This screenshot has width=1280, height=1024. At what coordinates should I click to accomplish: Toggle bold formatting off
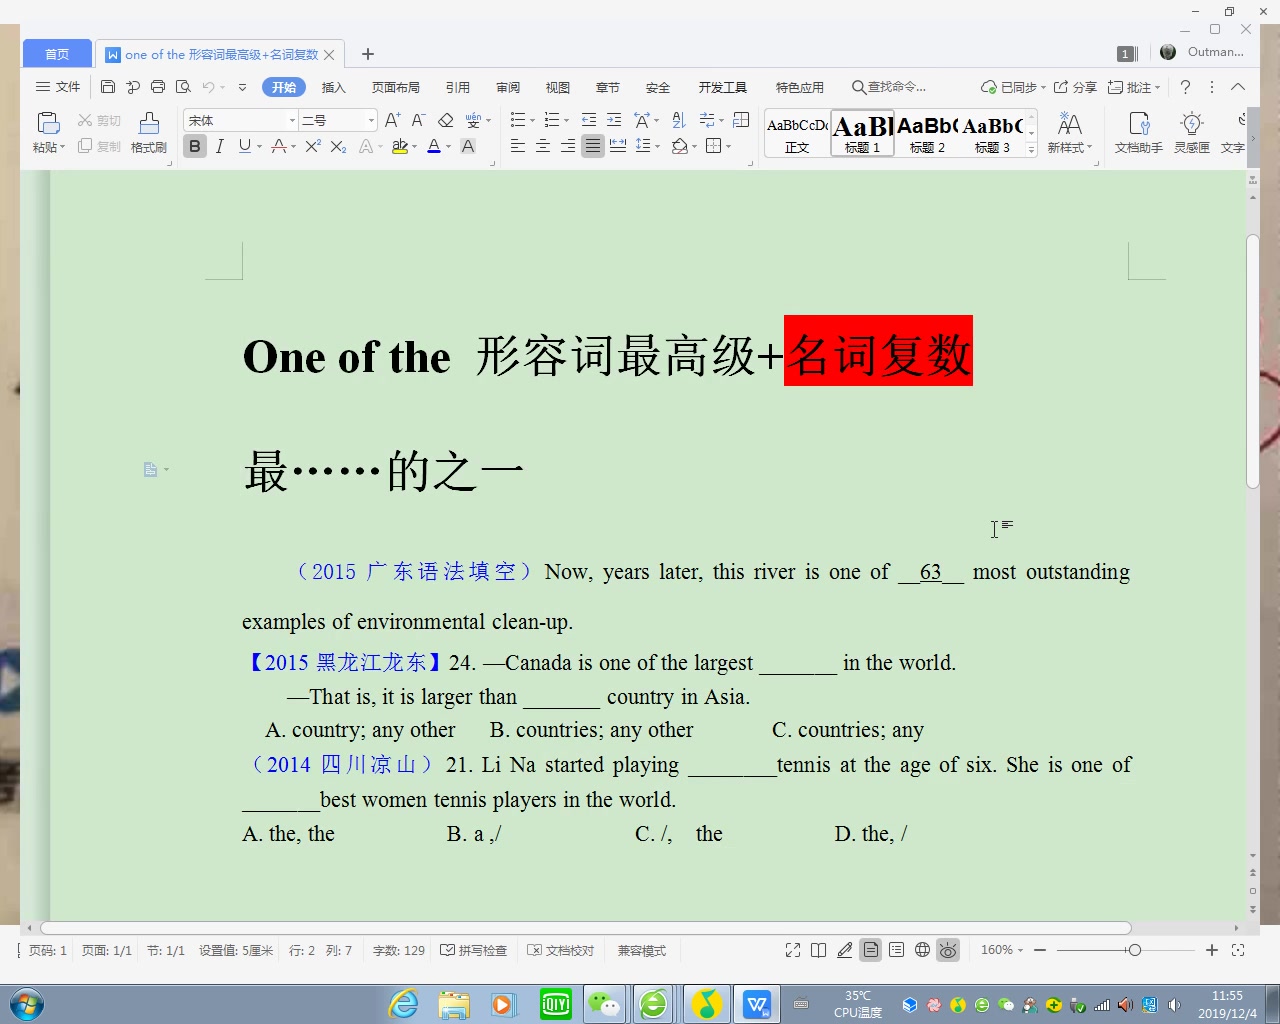pyautogui.click(x=194, y=146)
